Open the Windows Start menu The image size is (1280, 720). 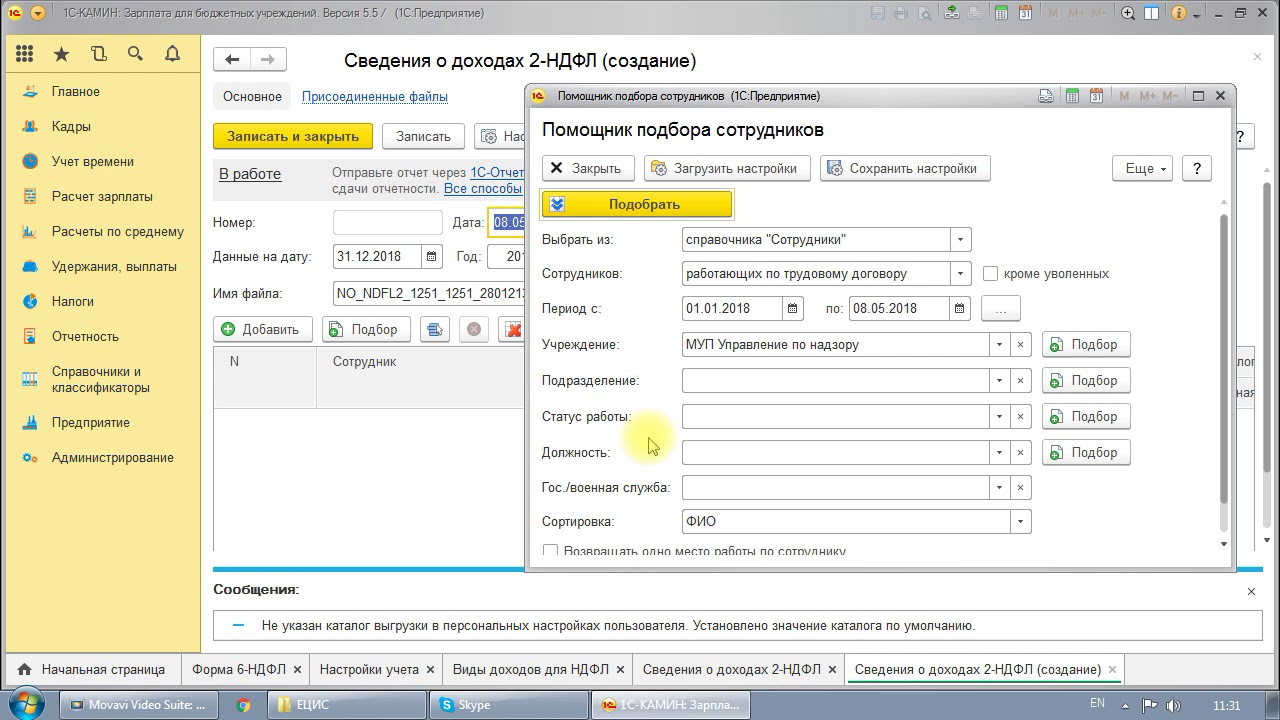point(27,703)
